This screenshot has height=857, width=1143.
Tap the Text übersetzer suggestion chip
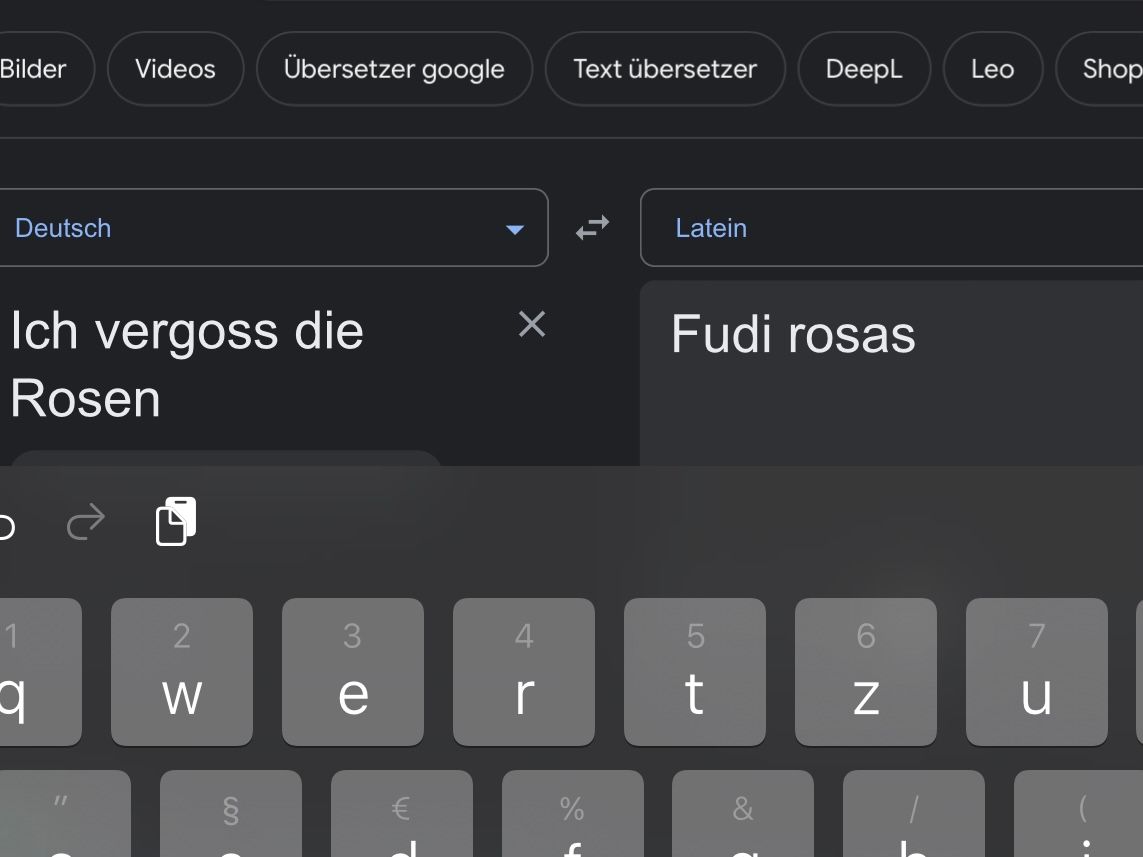(665, 69)
